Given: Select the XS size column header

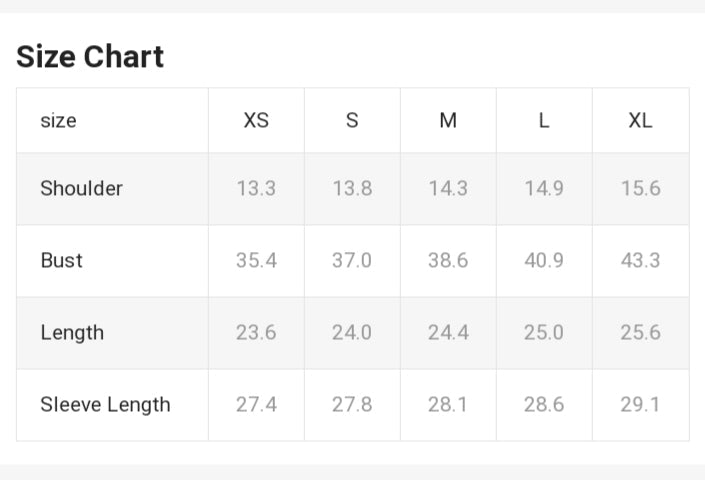Looking at the screenshot, I should [256, 120].
